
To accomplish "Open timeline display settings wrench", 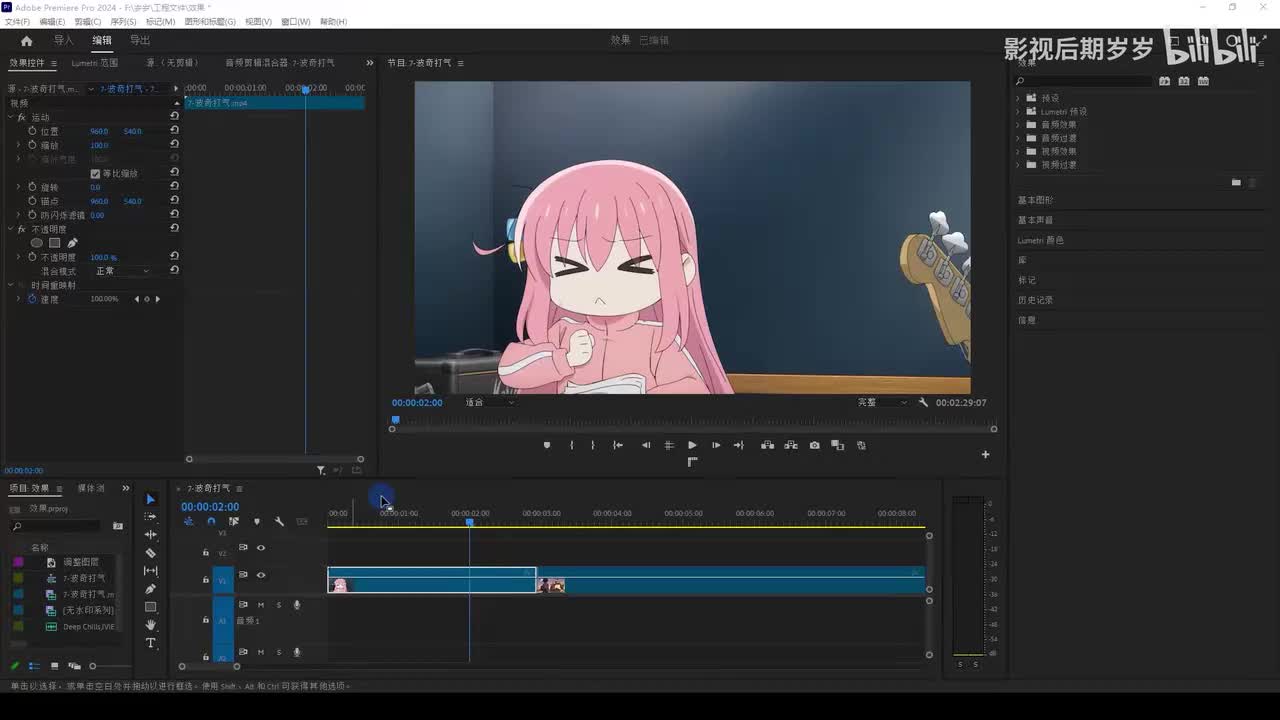I will click(x=279, y=521).
